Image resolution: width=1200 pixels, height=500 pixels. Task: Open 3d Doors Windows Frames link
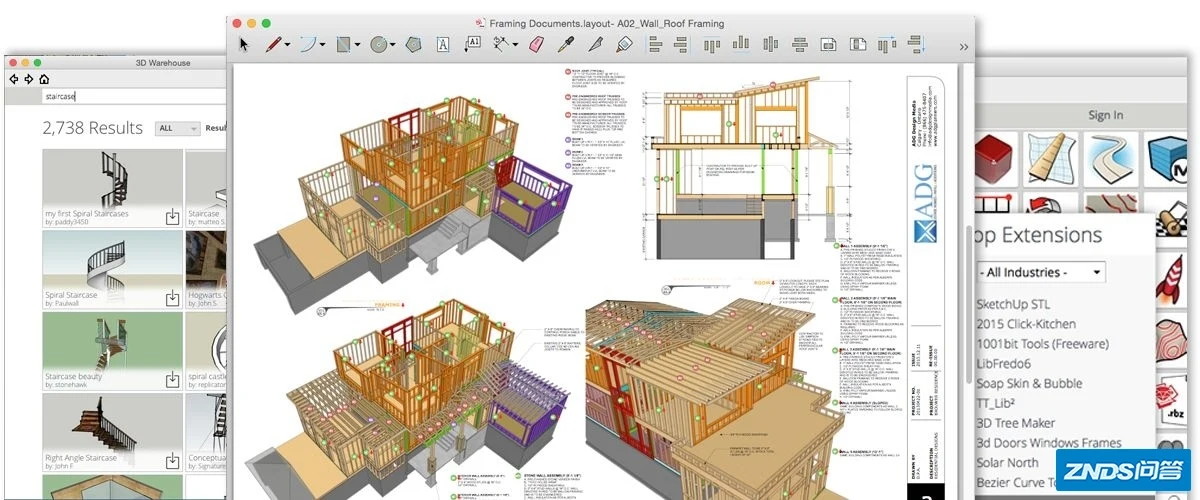point(1049,443)
